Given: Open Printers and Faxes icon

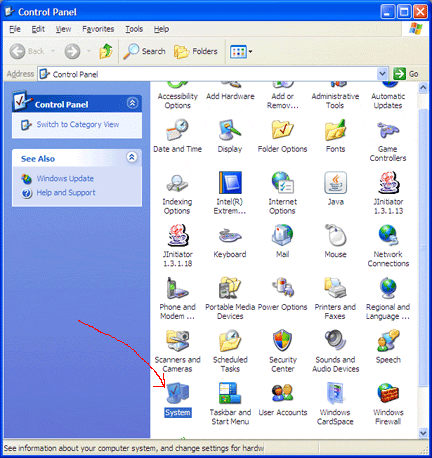Looking at the screenshot, I should 335,298.
